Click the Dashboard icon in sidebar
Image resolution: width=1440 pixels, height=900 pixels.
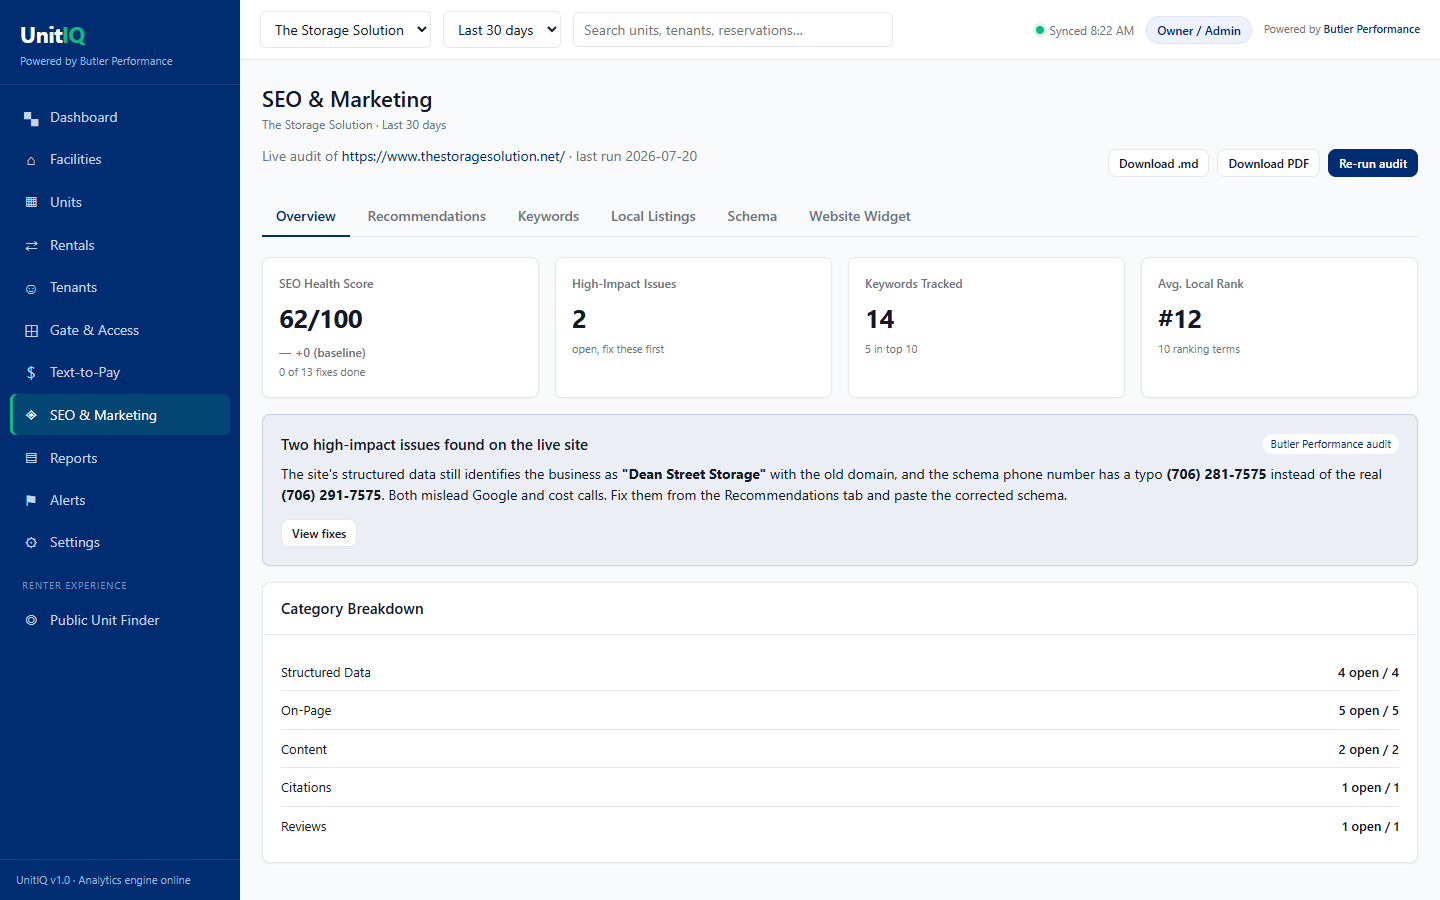coord(31,118)
